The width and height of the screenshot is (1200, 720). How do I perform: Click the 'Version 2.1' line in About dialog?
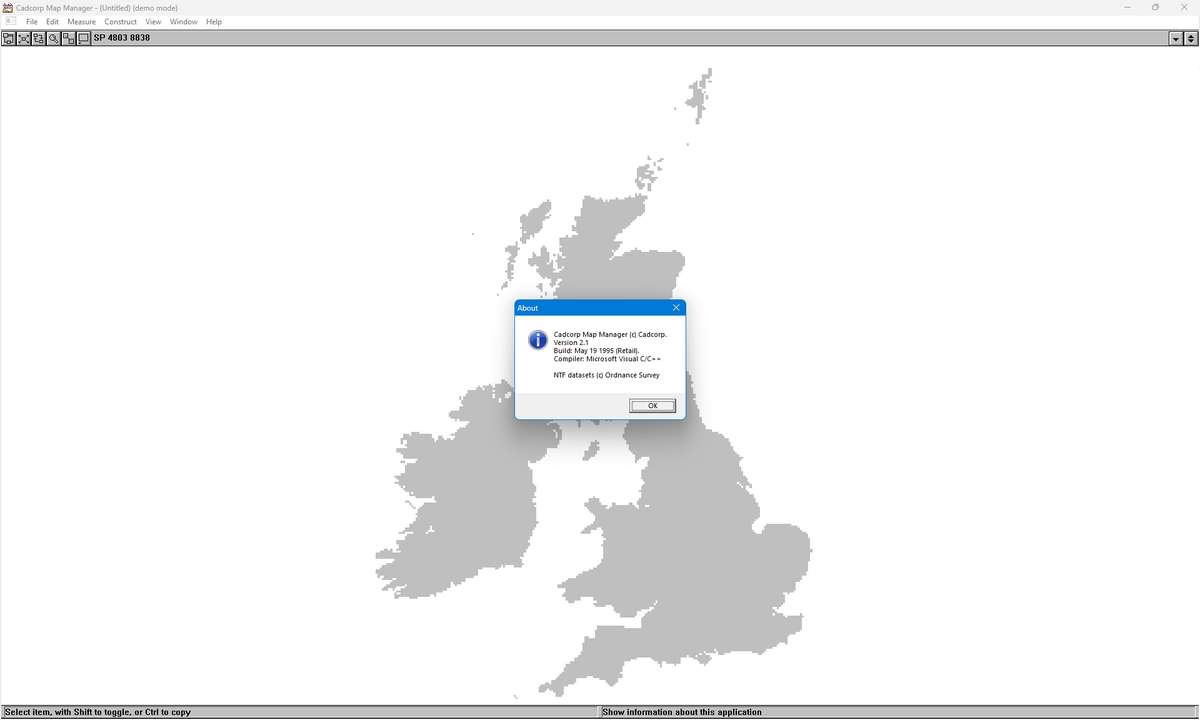click(571, 342)
